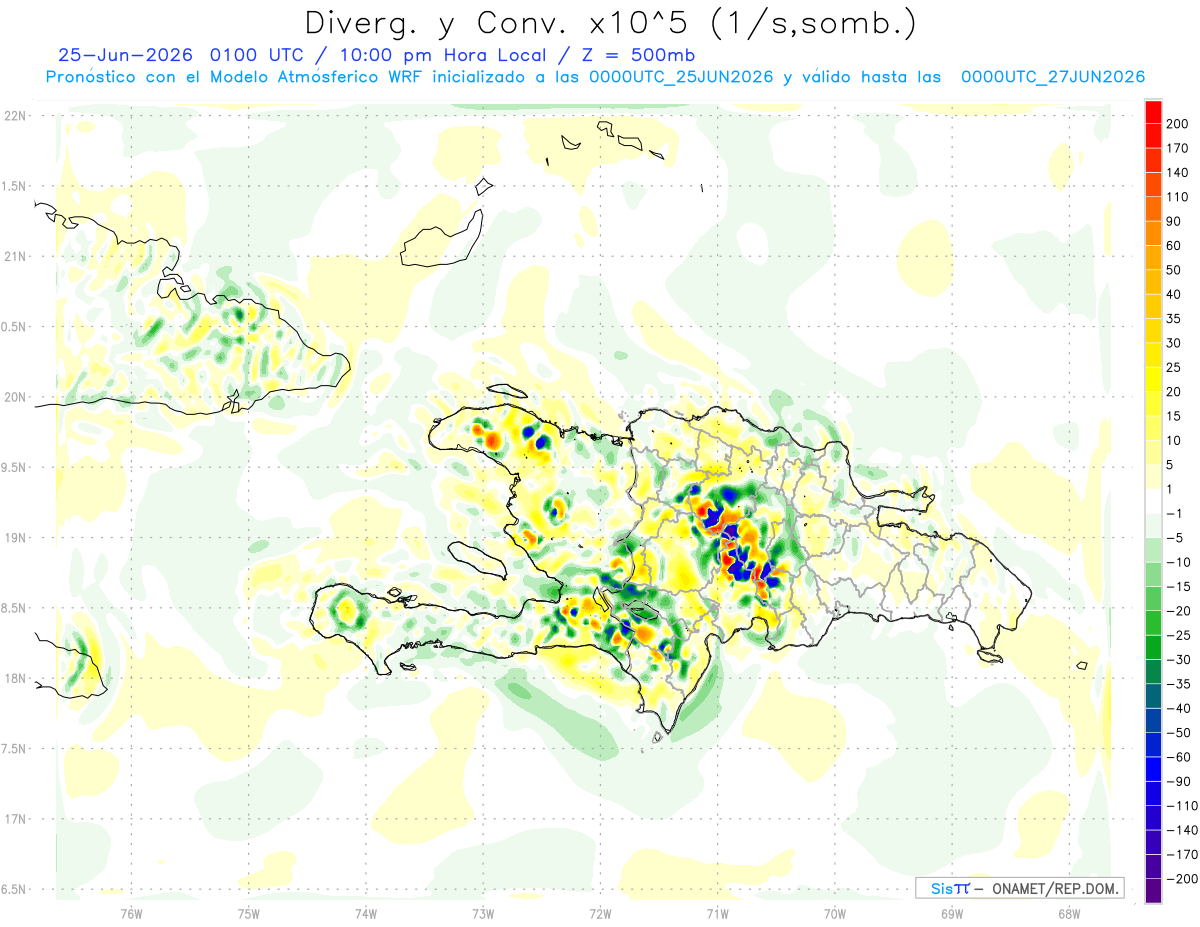Click the positive 90 colorbar label
1200x927 pixels.
[x=1174, y=221]
